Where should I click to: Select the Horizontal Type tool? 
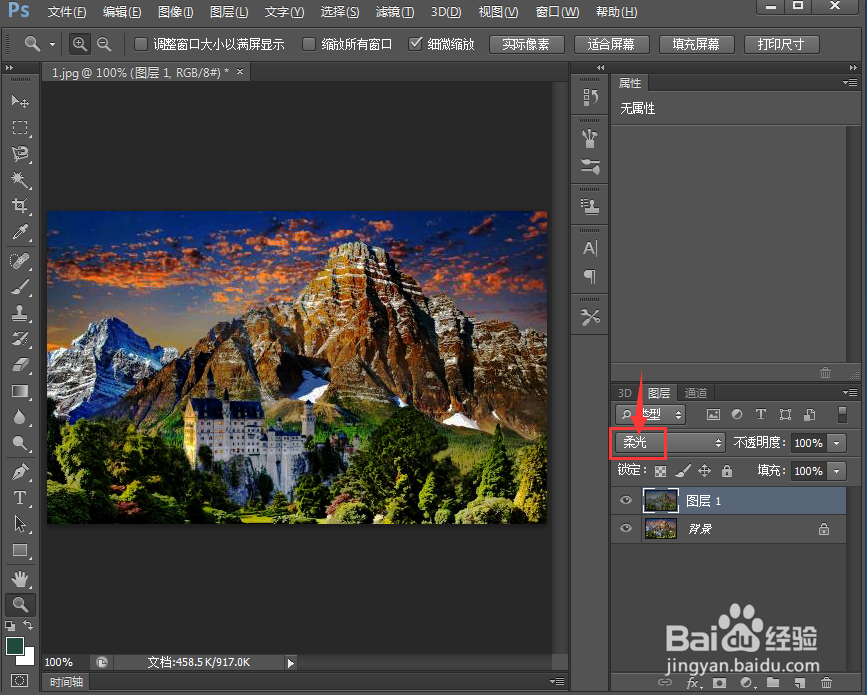20,498
